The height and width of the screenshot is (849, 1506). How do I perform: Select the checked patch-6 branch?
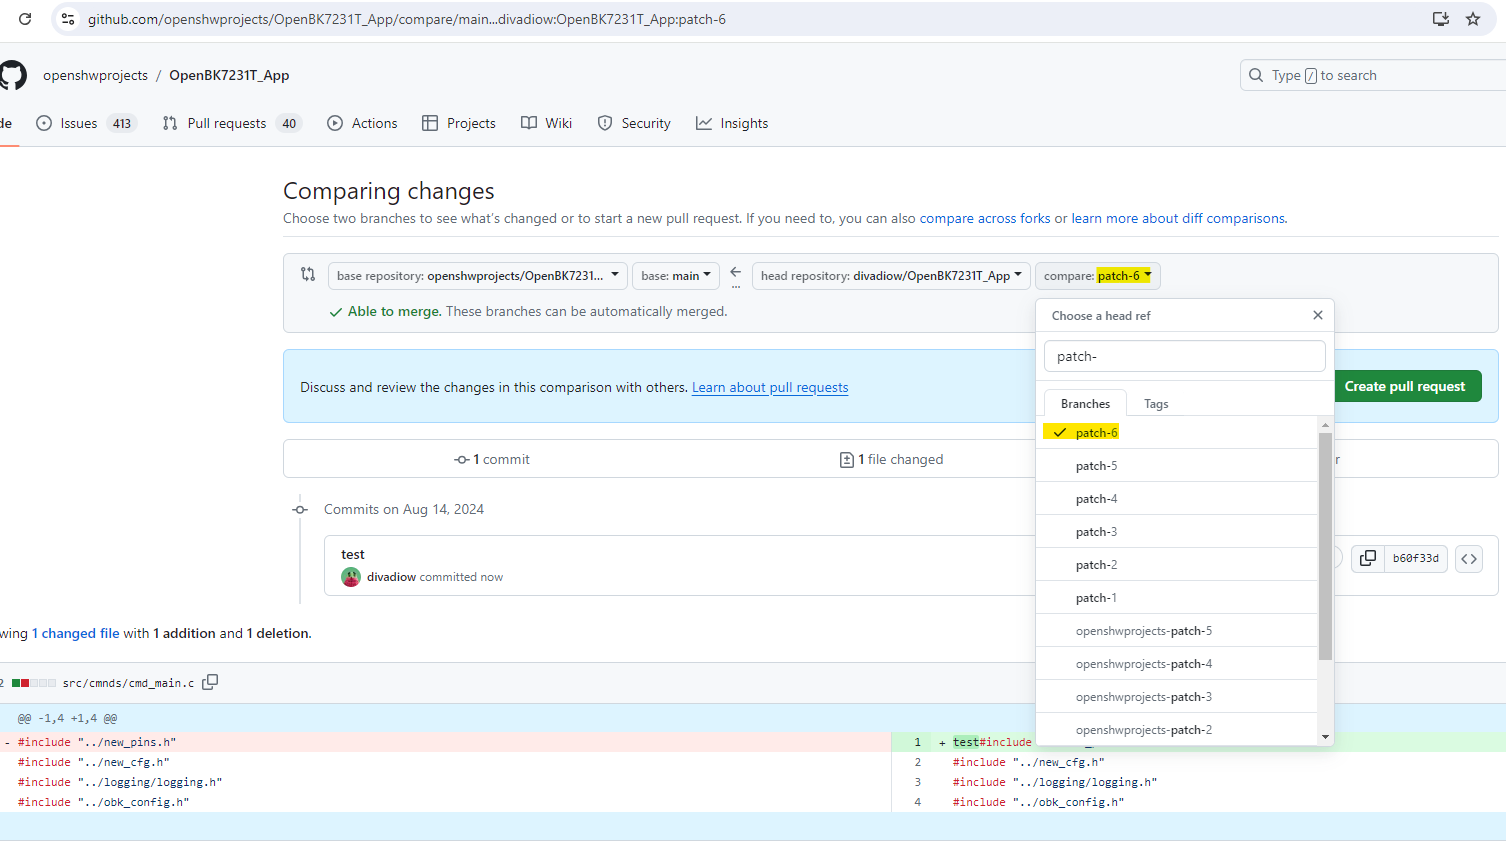(1177, 432)
